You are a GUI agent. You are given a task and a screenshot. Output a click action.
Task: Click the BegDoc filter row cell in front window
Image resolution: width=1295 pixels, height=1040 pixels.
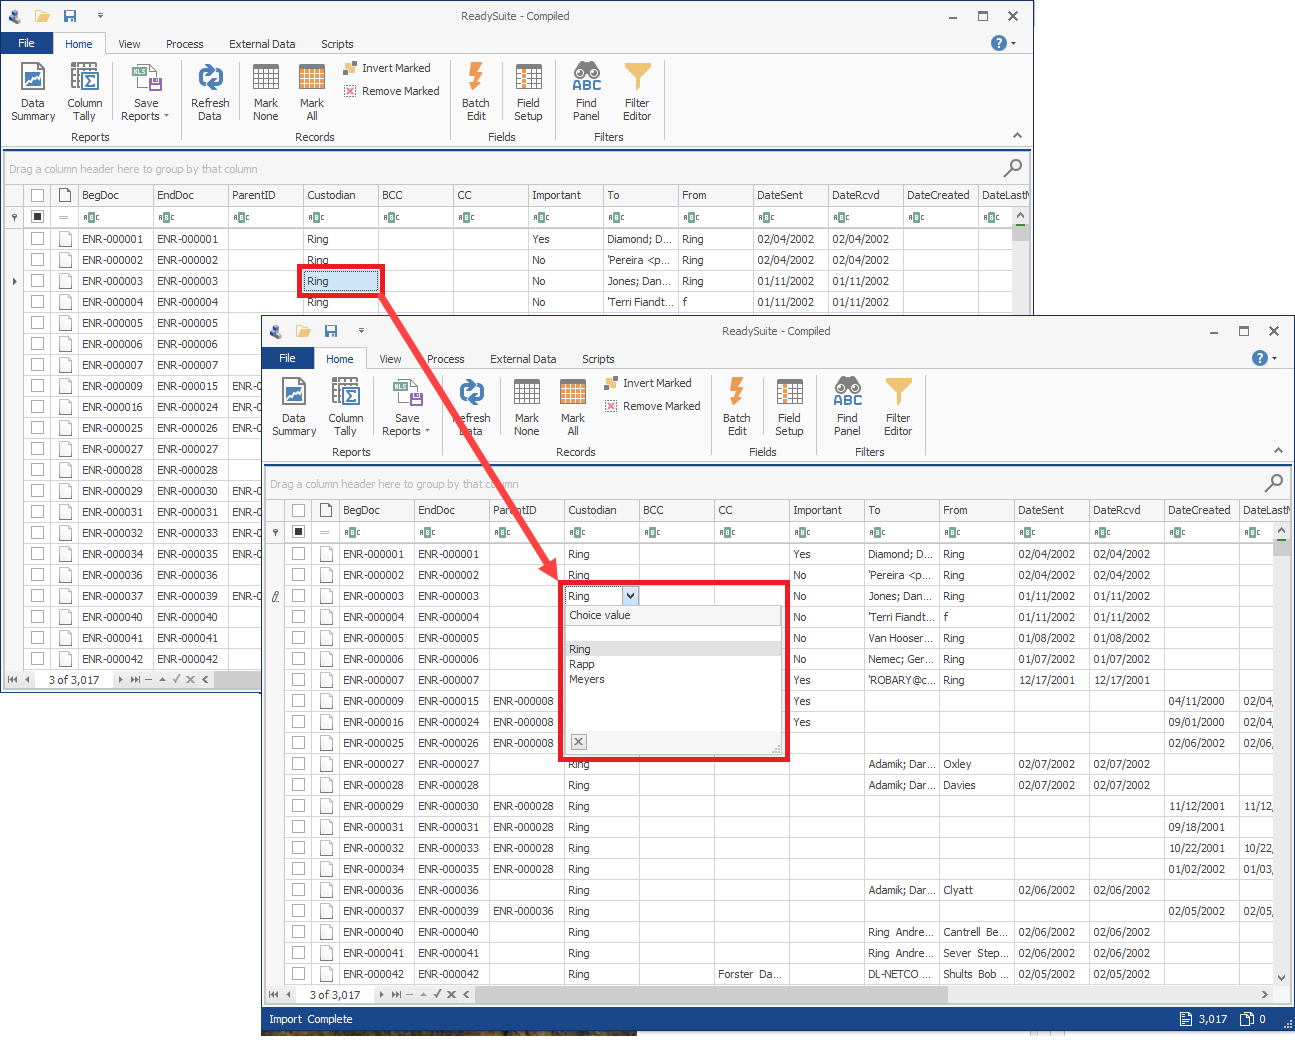(x=376, y=532)
